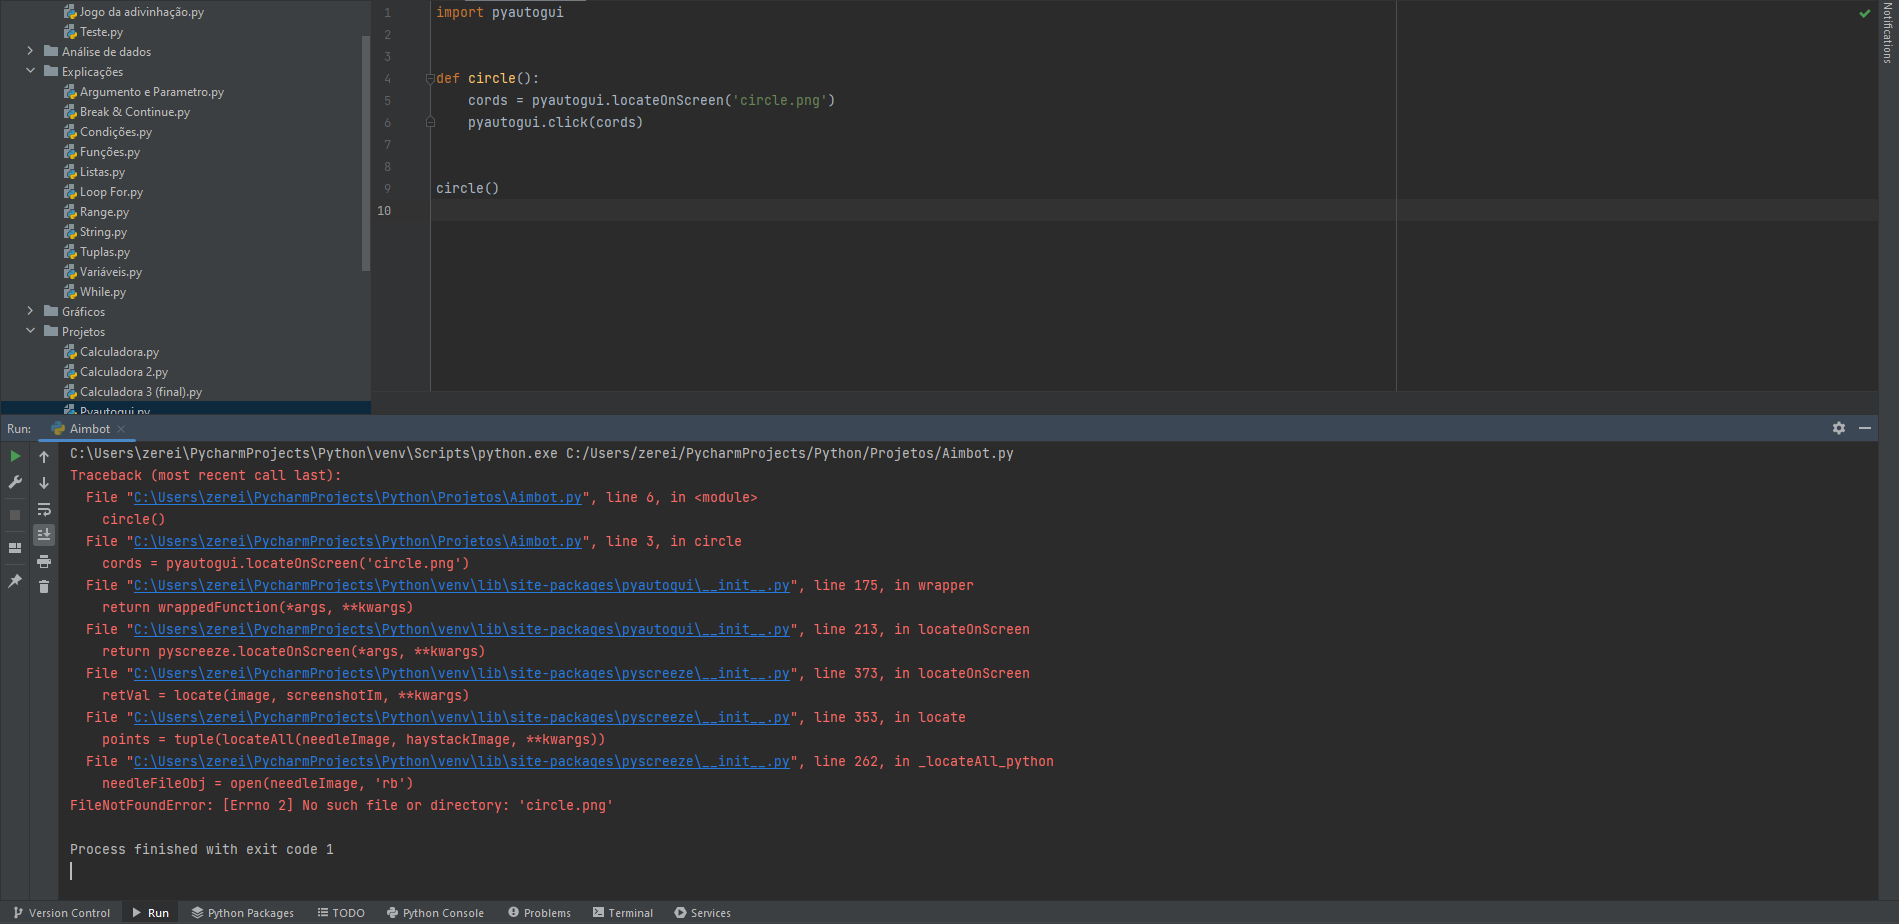This screenshot has height=924, width=1899.
Task: Hide the Run tool window
Action: [x=1865, y=428]
